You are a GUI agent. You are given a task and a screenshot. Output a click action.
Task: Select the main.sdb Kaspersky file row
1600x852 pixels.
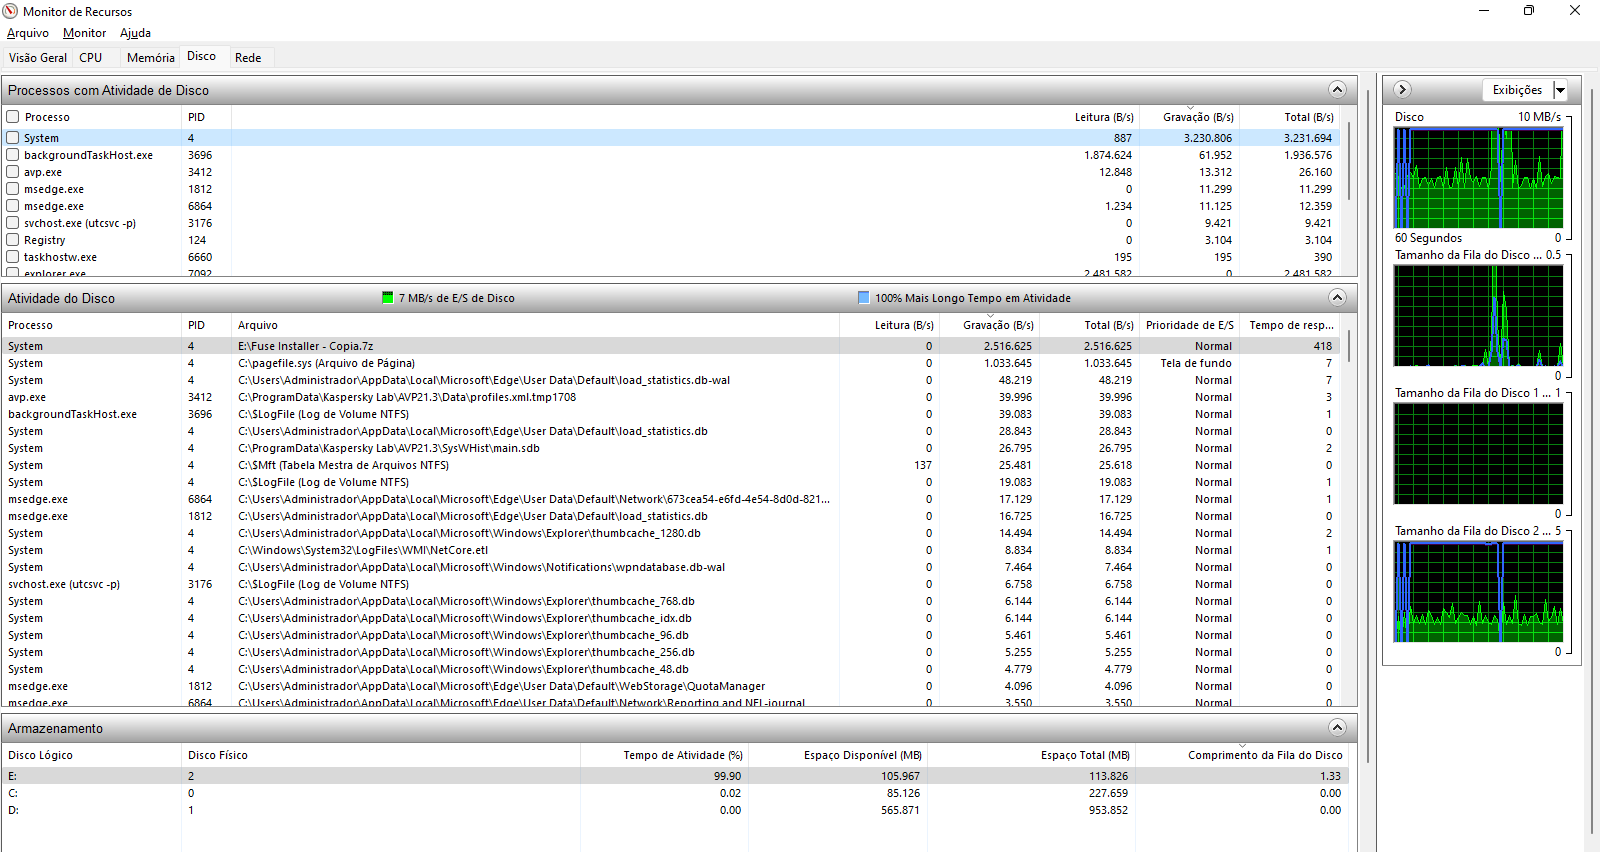click(670, 448)
